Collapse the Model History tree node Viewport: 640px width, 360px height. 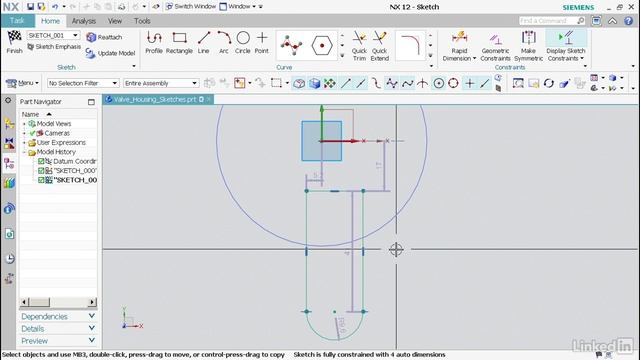[24, 152]
